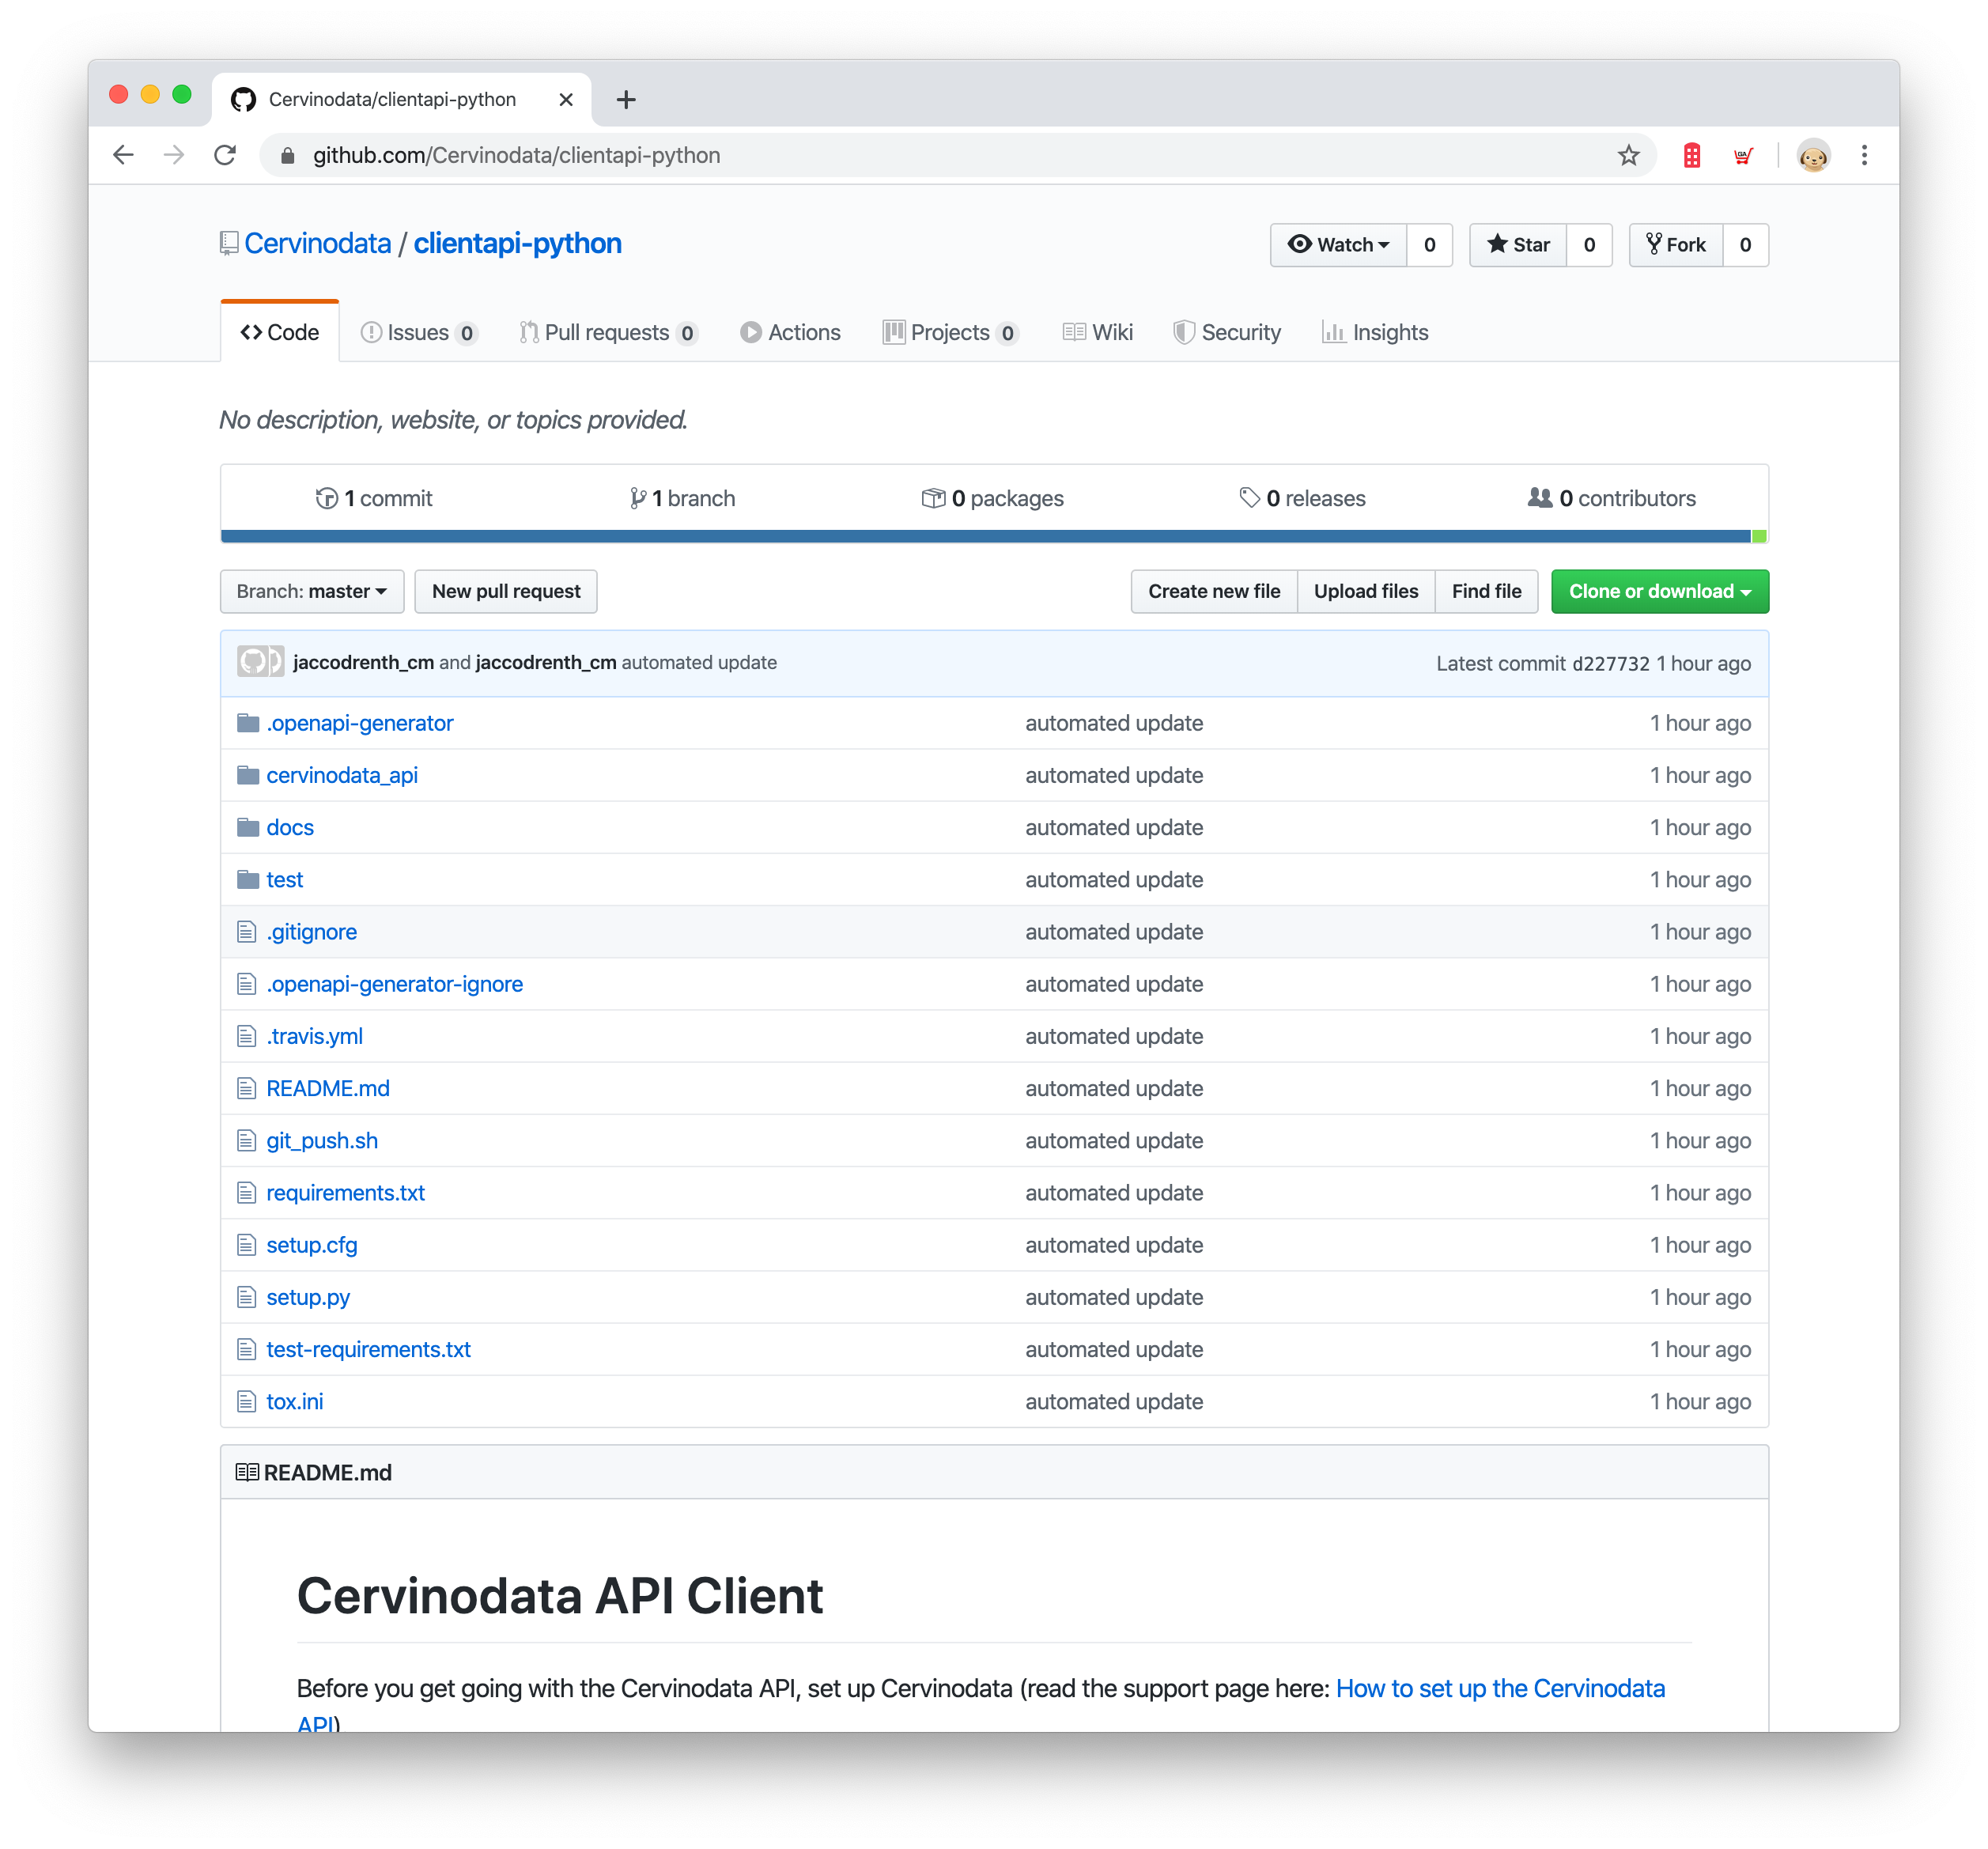Screen dimensions: 1988x1849
Task: Open 0 releases link
Action: 1302,498
